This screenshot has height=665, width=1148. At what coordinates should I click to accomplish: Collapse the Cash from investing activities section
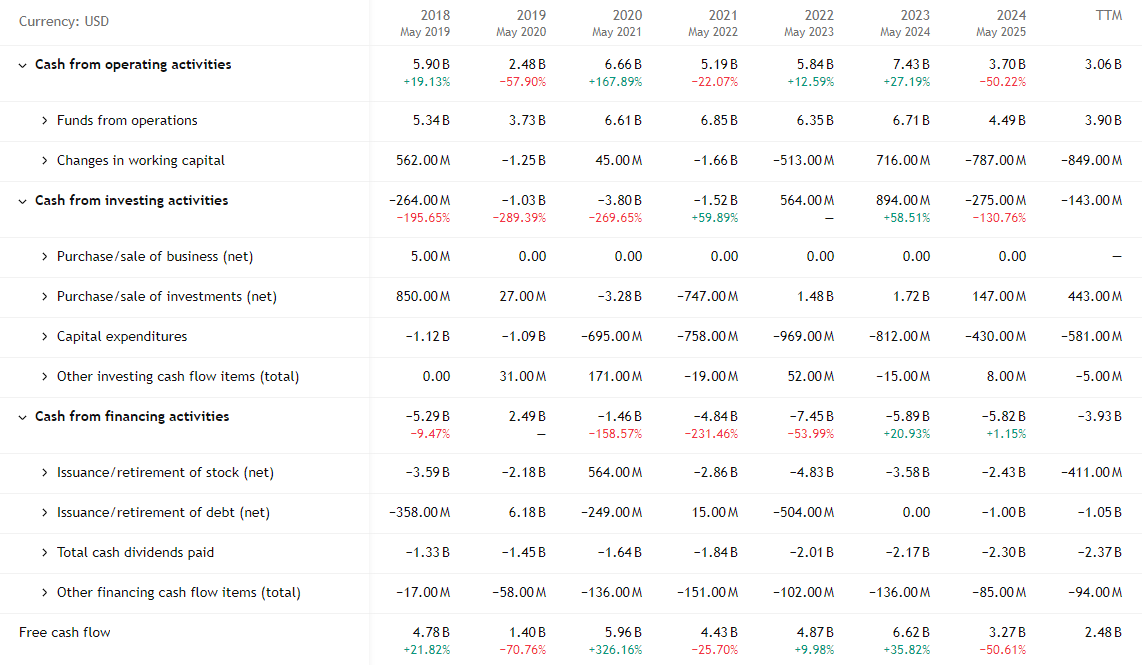click(x=23, y=201)
